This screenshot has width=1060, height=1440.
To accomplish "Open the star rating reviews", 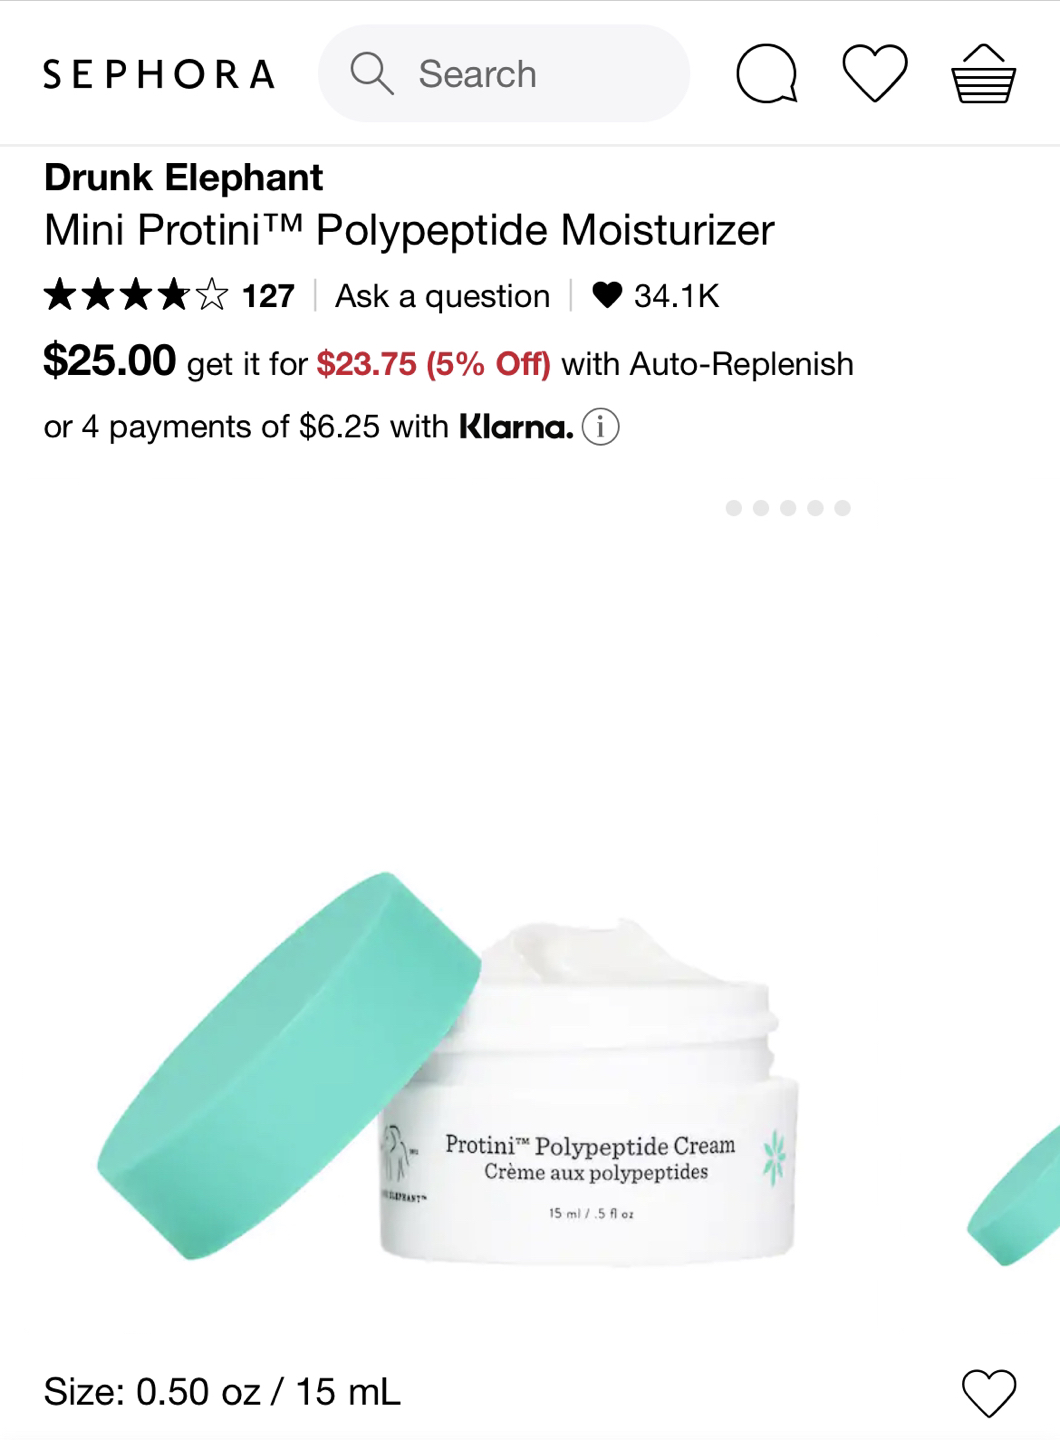I will click(136, 295).
